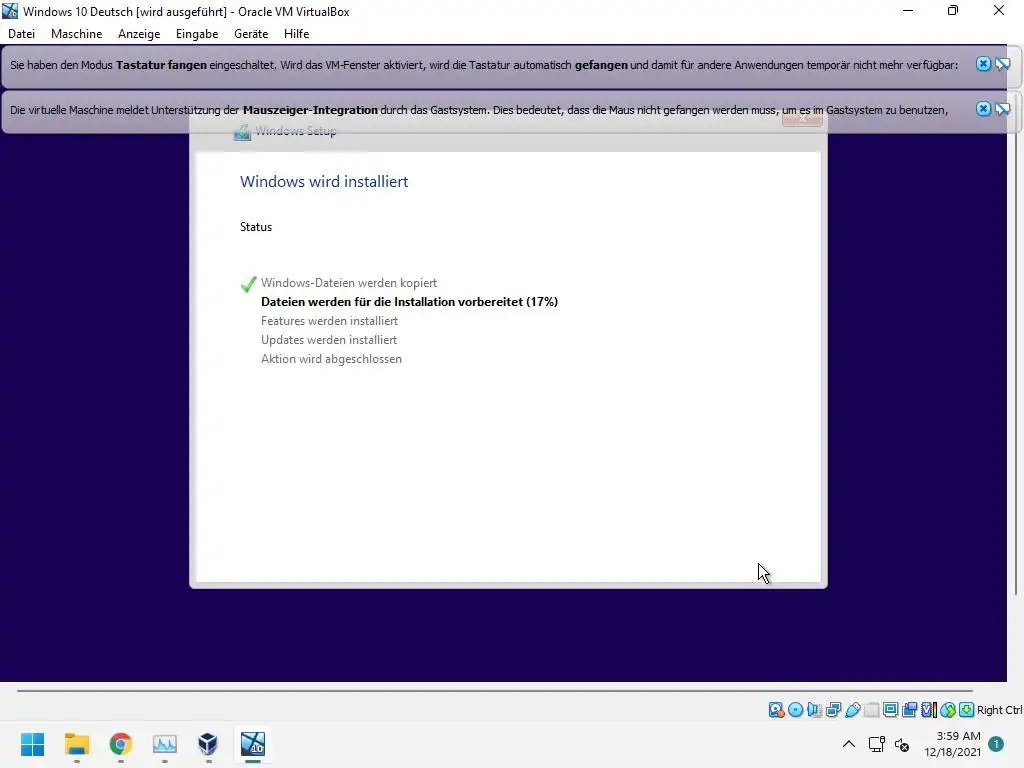Image resolution: width=1024 pixels, height=768 pixels.
Task: Click the shared folders status icon
Action: [871, 710]
